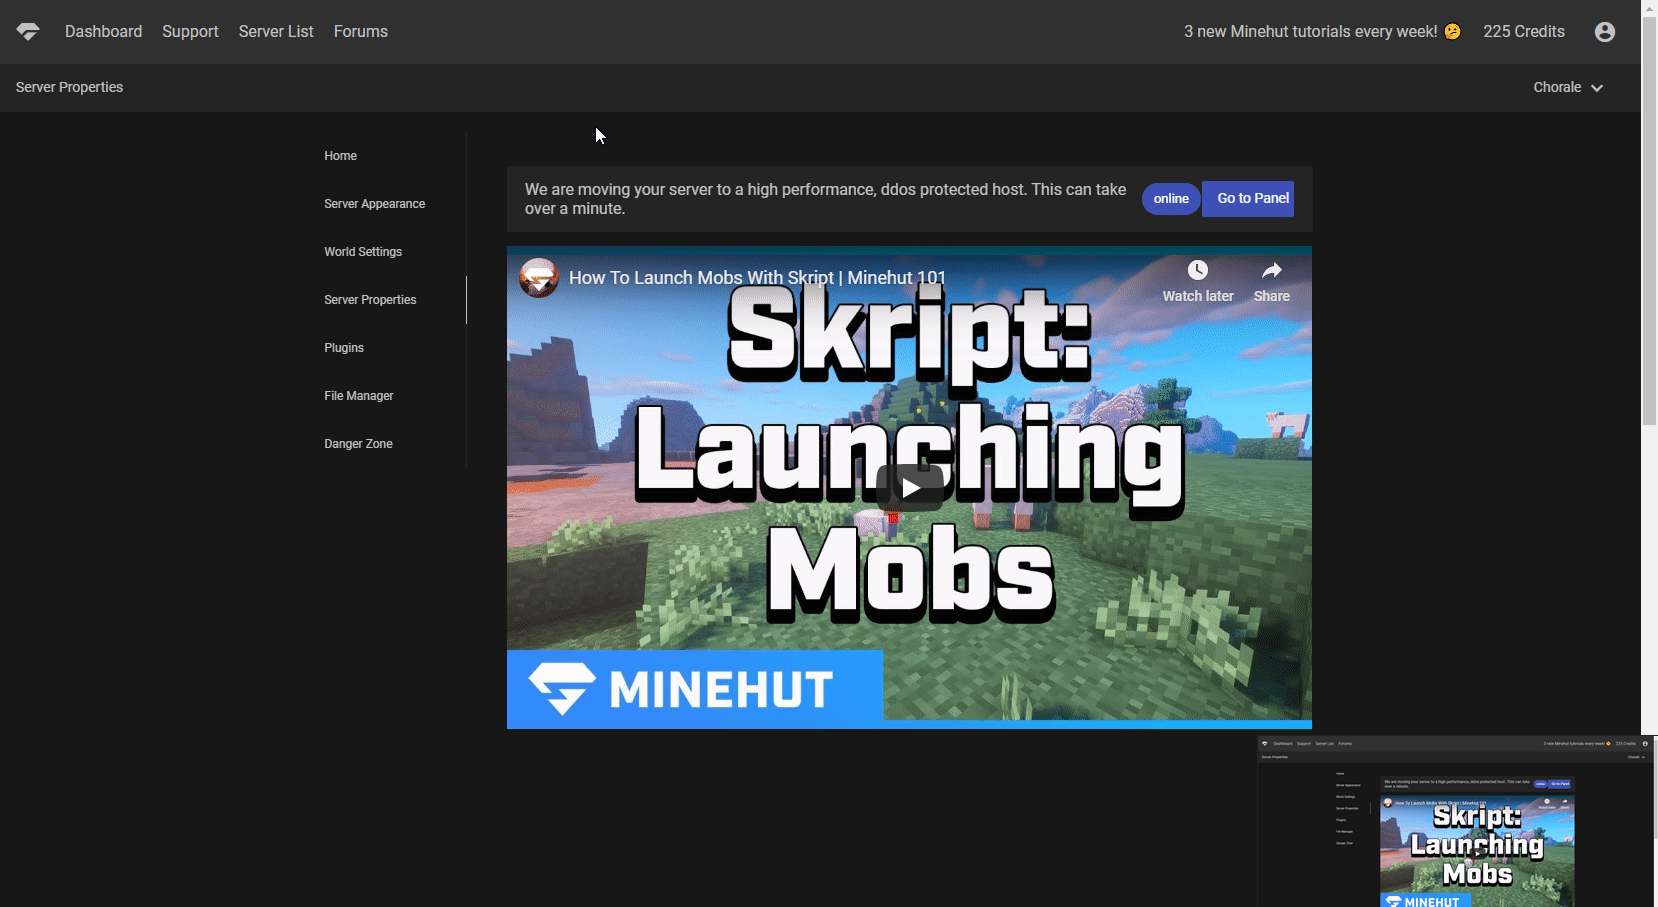Click the online status badge

coord(1171,199)
